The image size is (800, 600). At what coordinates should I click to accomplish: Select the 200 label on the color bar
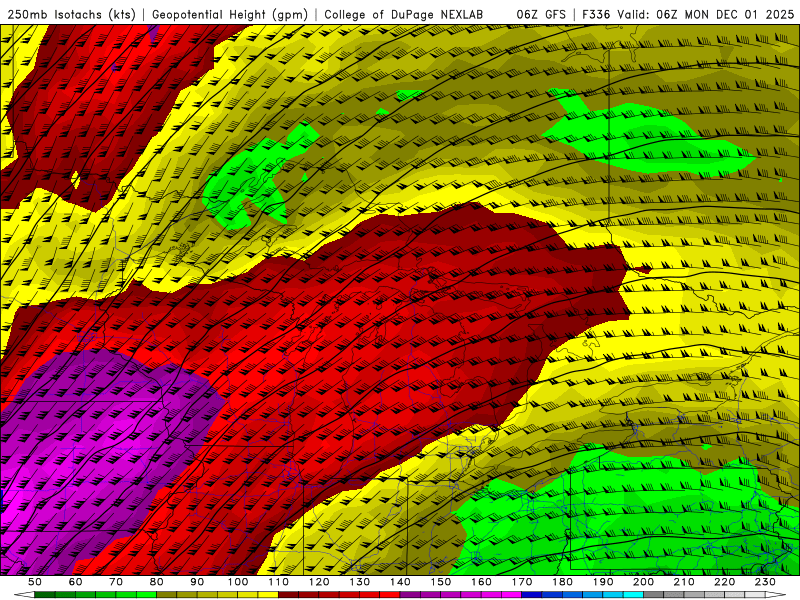pos(643,582)
